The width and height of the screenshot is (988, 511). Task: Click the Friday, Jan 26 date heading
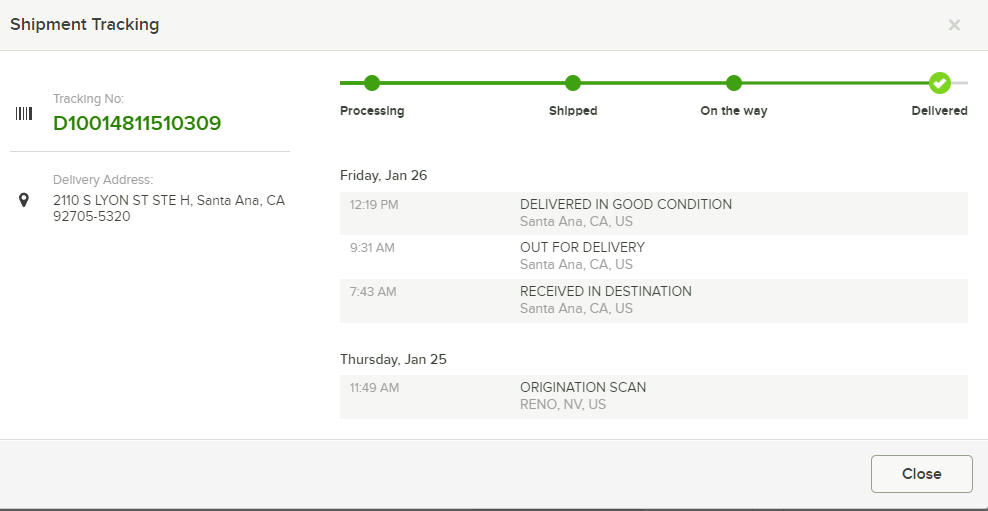pyautogui.click(x=383, y=175)
